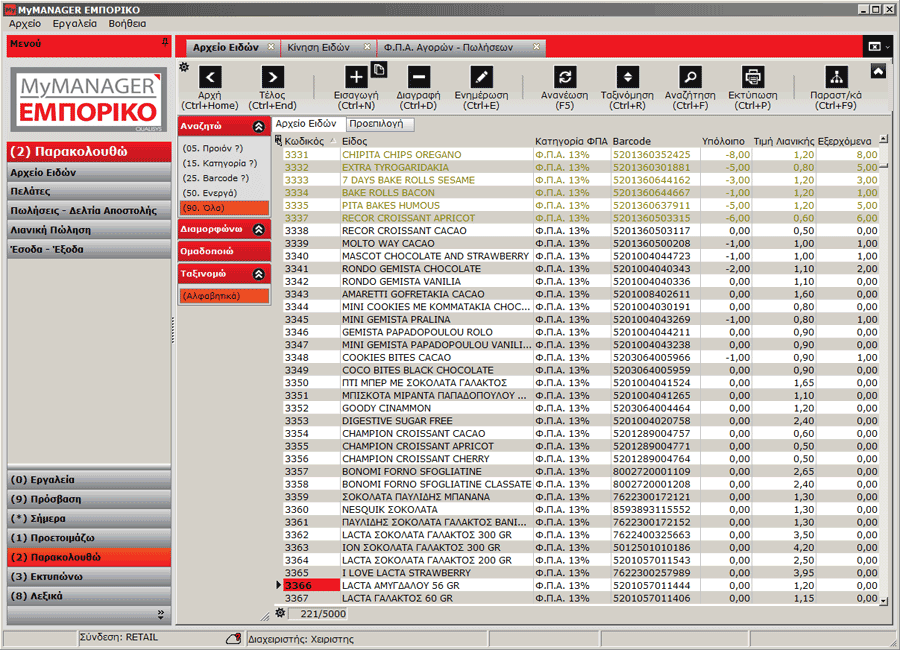Close the Φ.Π.Α. Αγορών - Πωλήσεων tab

coord(536,47)
